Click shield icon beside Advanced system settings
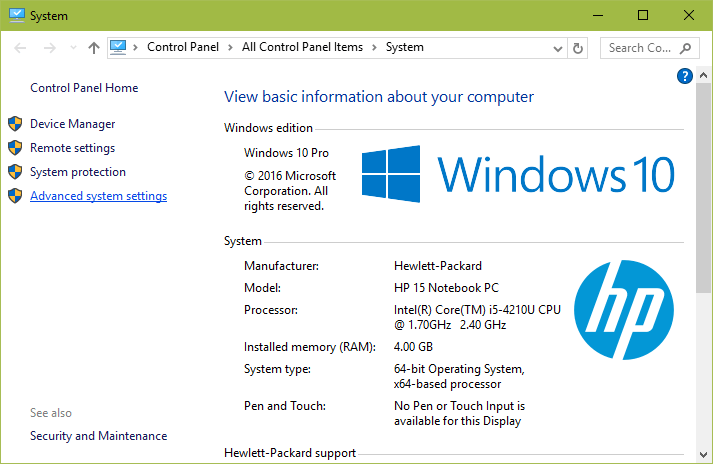 [15, 196]
